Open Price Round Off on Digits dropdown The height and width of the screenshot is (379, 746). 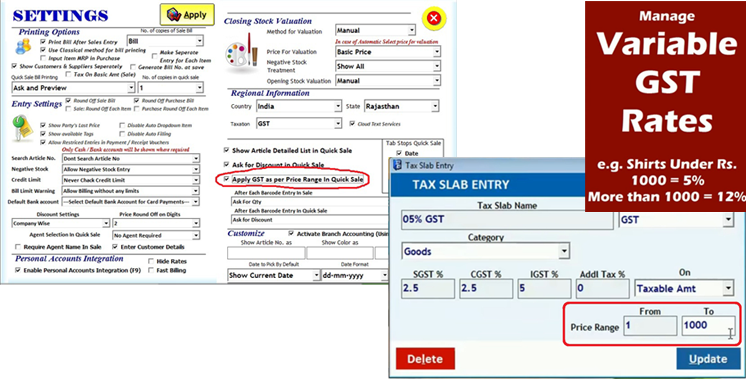(x=156, y=223)
